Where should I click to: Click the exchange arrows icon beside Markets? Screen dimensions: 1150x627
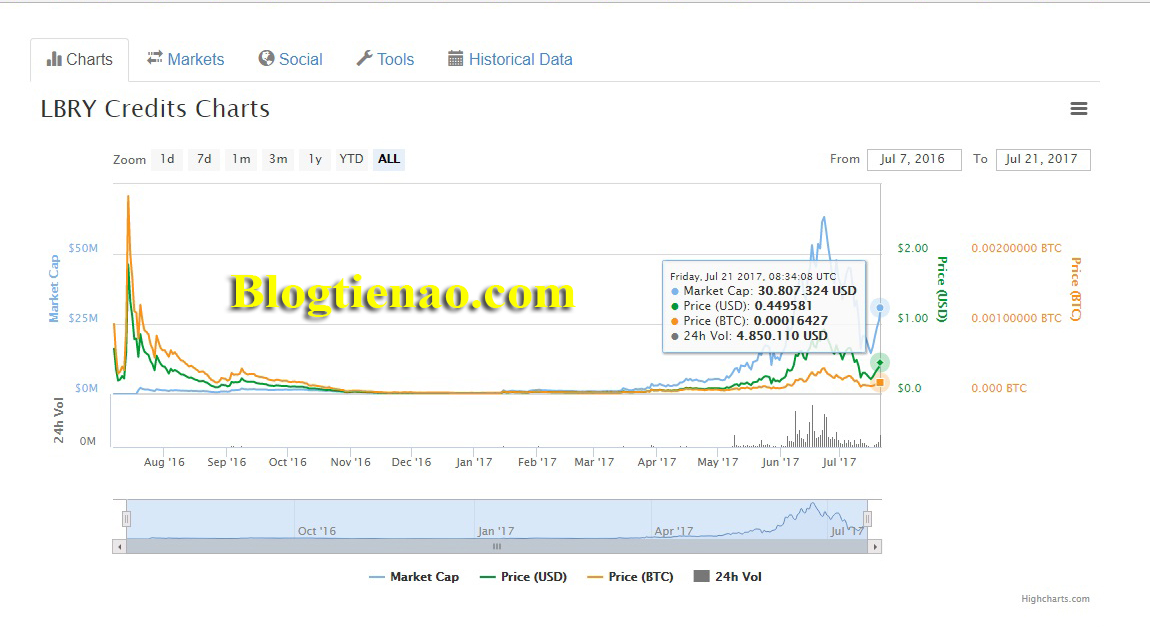point(155,58)
